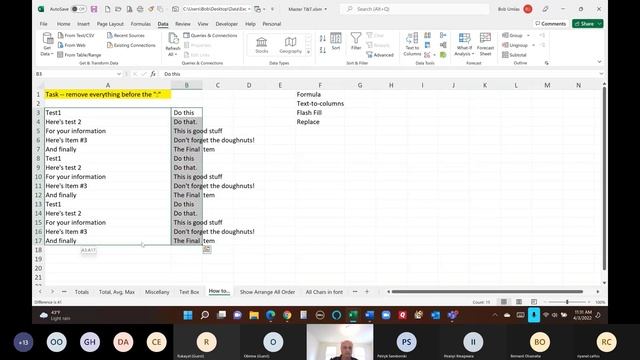Switch to the Insert ribbon tab
Screen dimensions: 640x360
pos(83,24)
